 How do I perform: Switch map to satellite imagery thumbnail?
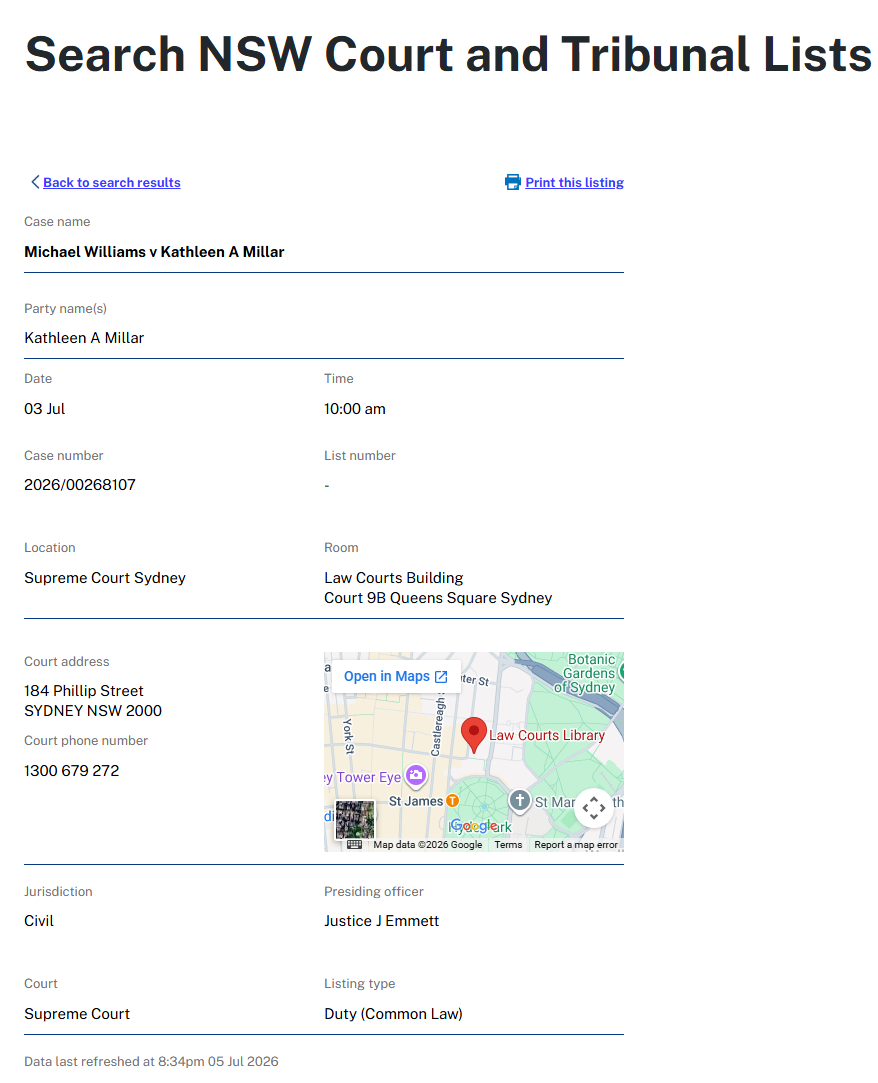(x=355, y=819)
